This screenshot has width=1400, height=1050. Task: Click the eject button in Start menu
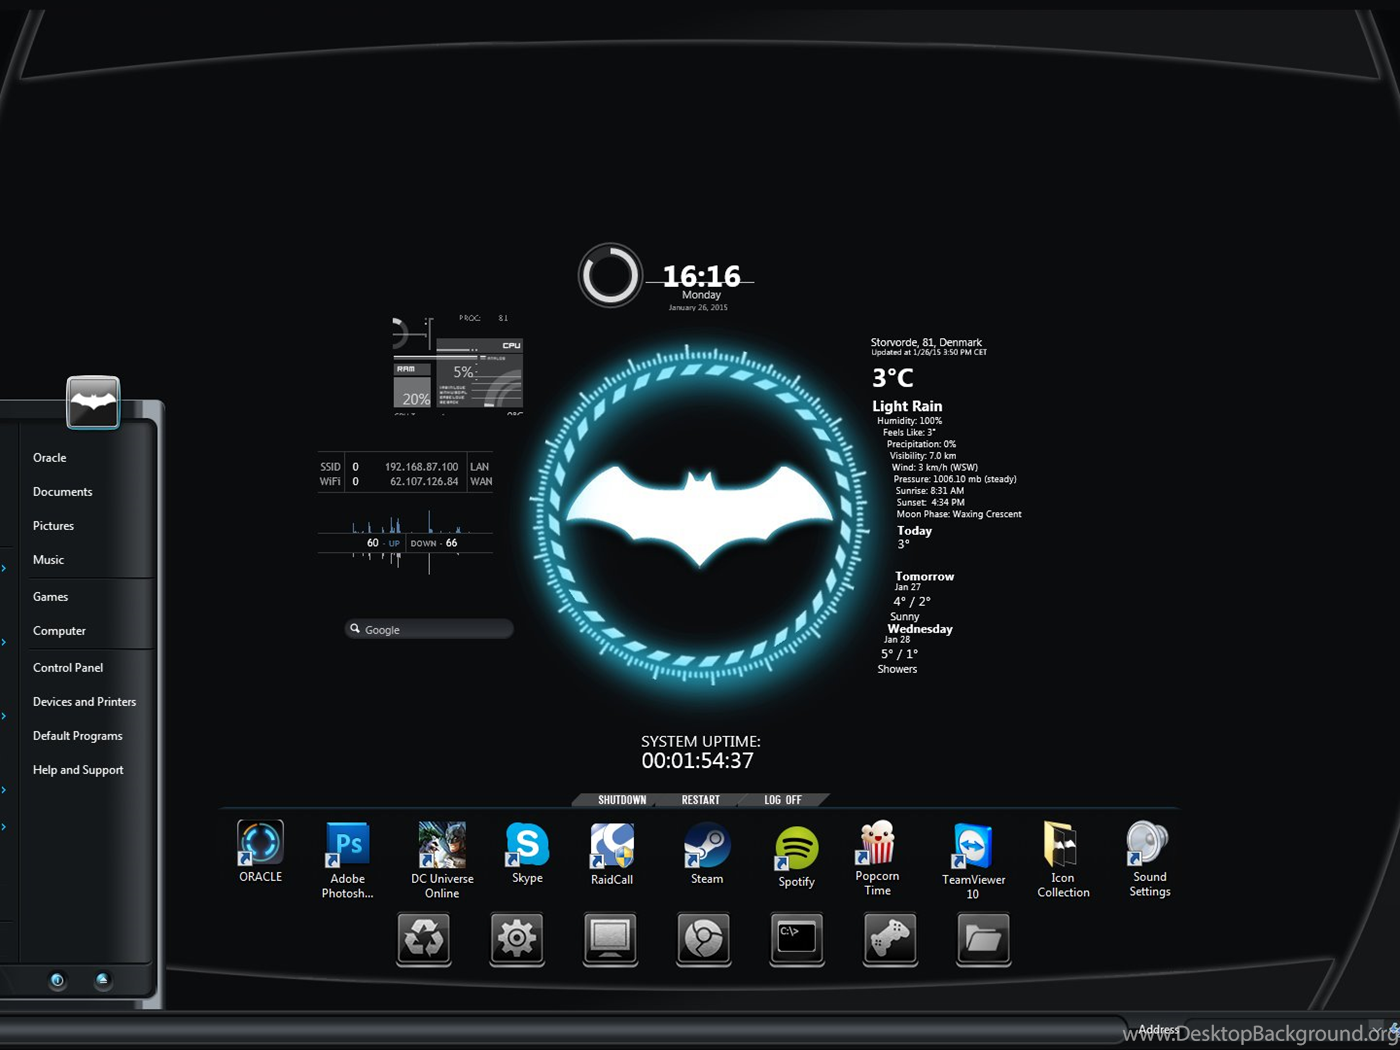coord(102,980)
